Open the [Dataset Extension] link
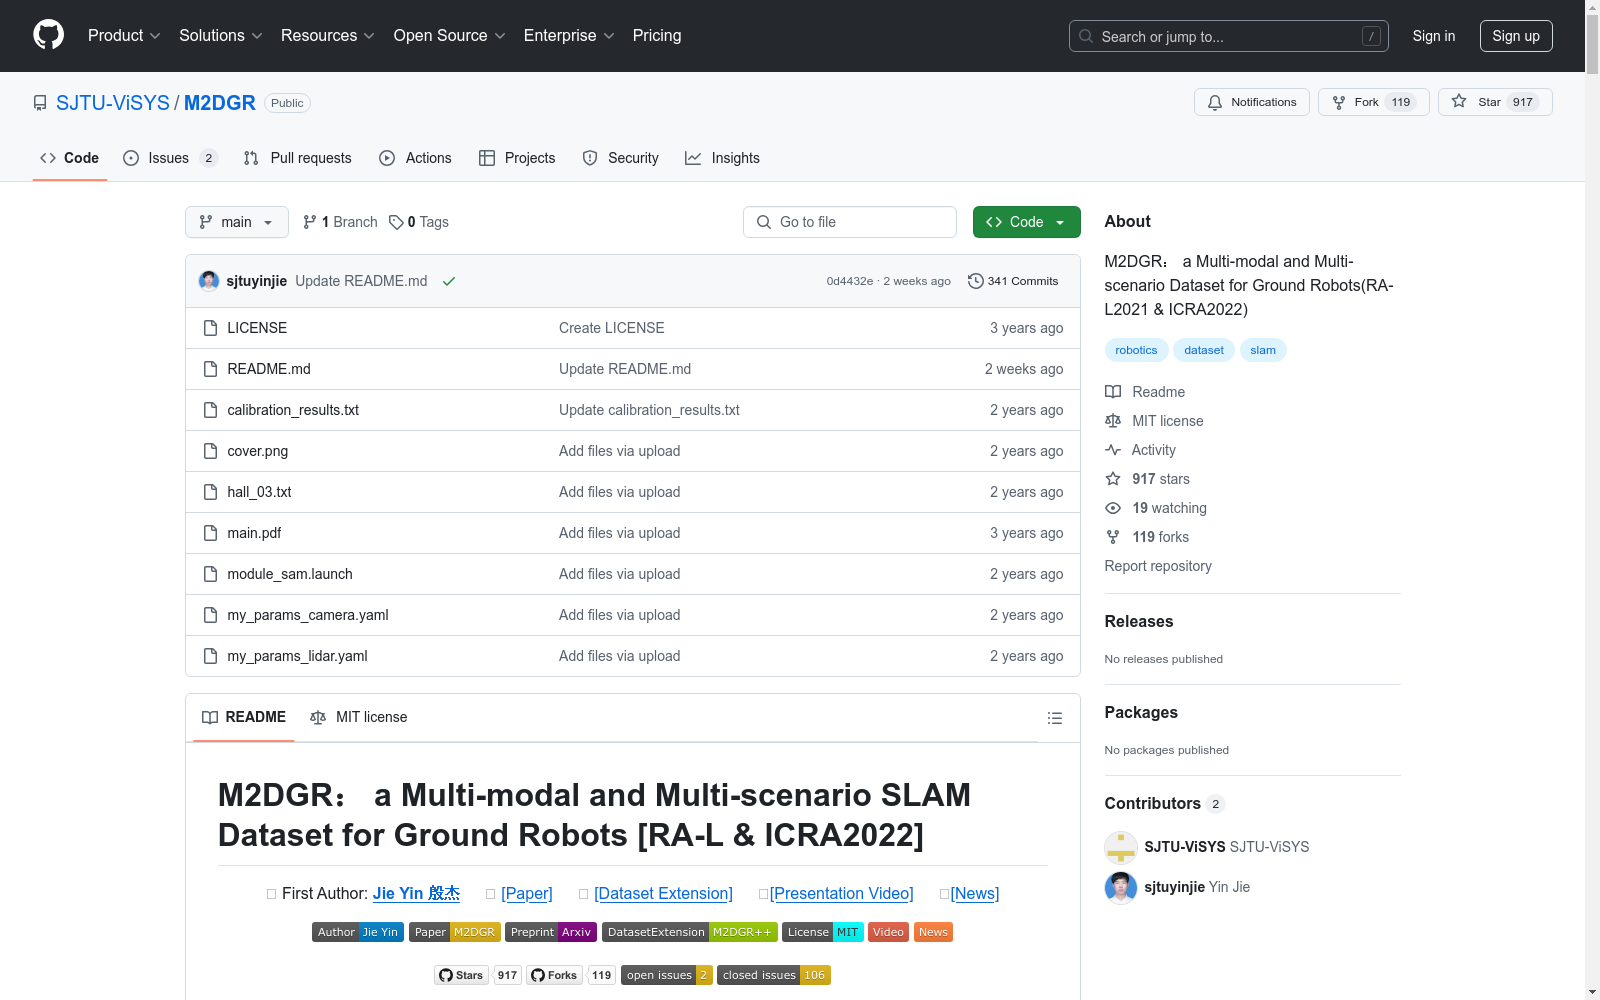This screenshot has width=1600, height=1000. (663, 893)
